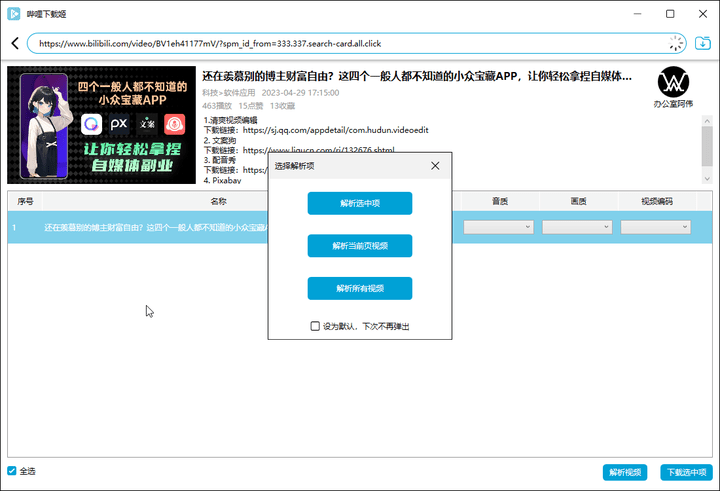Minimize the application window

pos(637,14)
